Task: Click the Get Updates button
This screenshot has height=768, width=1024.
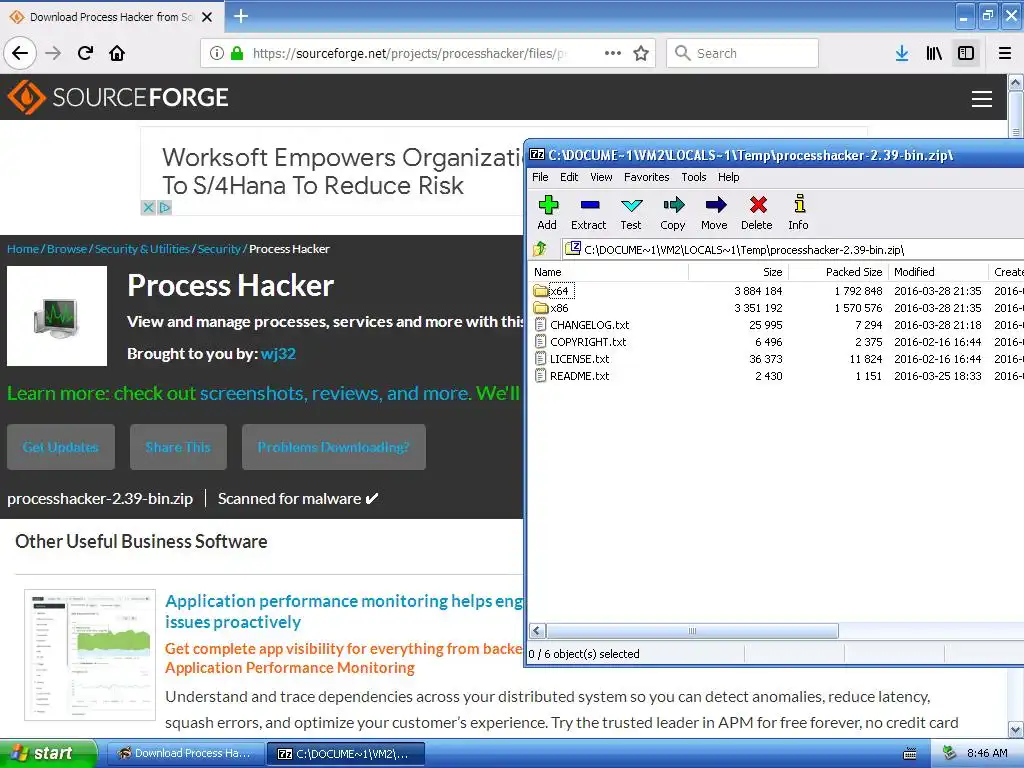Action: click(61, 447)
